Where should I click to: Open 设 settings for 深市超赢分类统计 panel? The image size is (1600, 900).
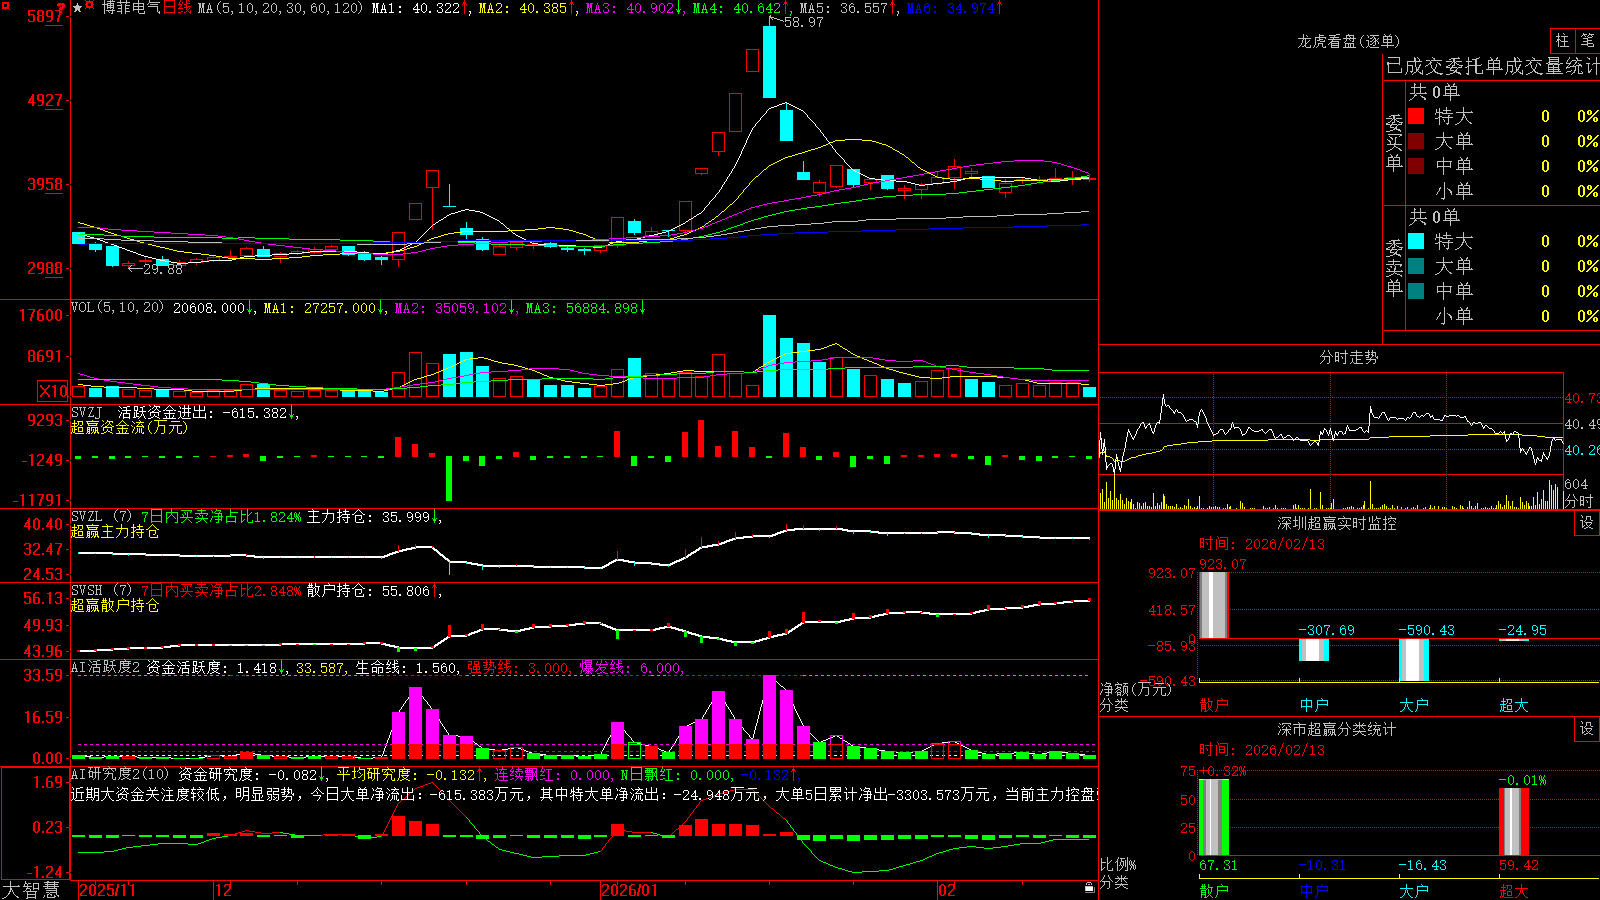click(x=1587, y=729)
